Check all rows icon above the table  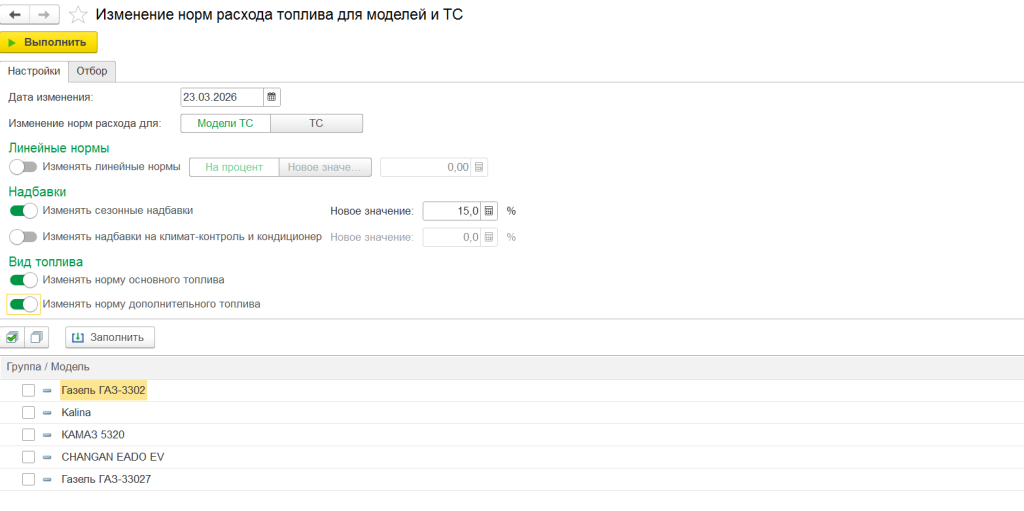click(13, 337)
